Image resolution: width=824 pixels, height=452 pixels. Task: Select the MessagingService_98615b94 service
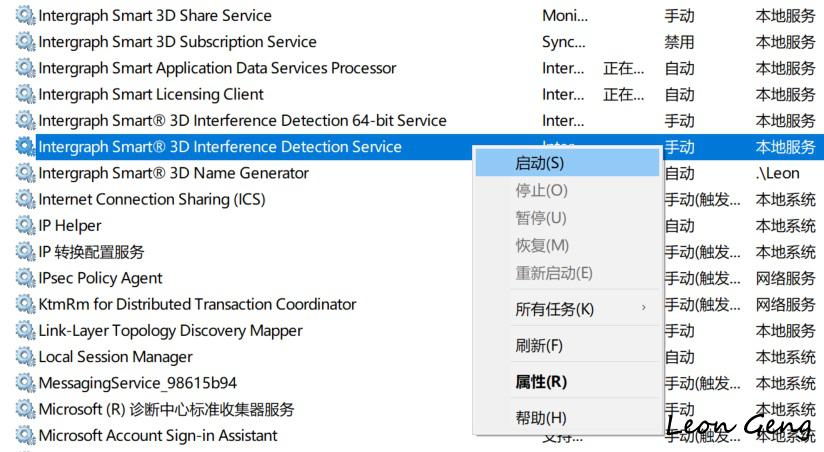[137, 383]
